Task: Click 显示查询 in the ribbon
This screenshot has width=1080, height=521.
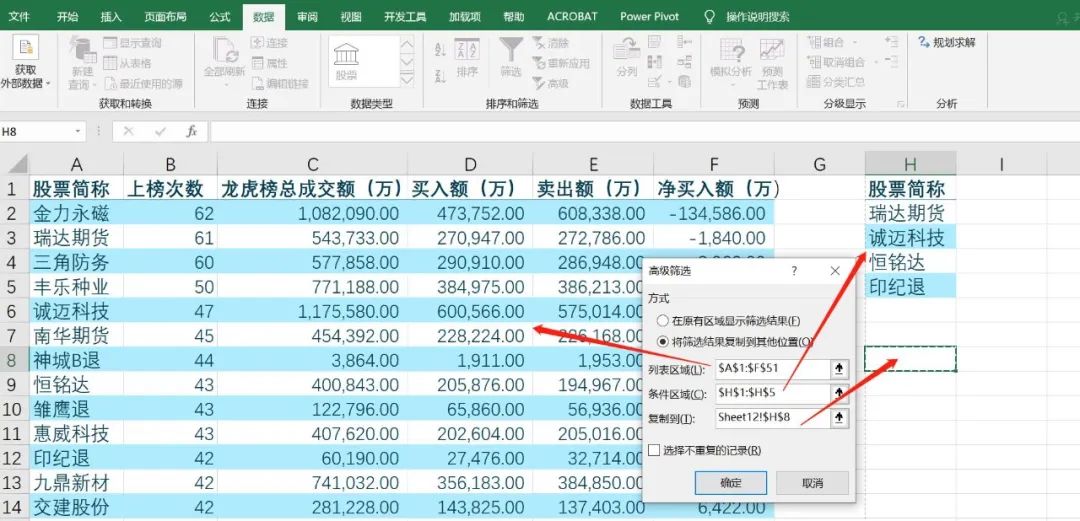Action: pyautogui.click(x=133, y=43)
